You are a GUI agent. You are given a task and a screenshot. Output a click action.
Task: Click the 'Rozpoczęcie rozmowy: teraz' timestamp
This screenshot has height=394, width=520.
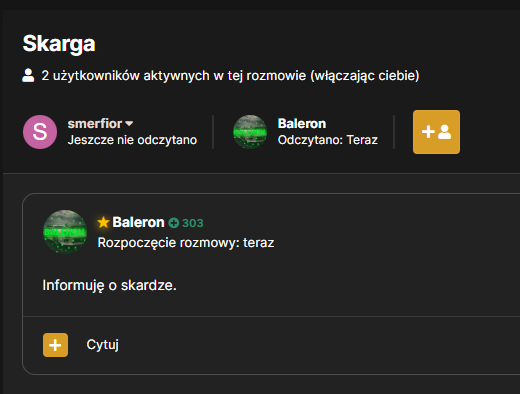point(186,243)
